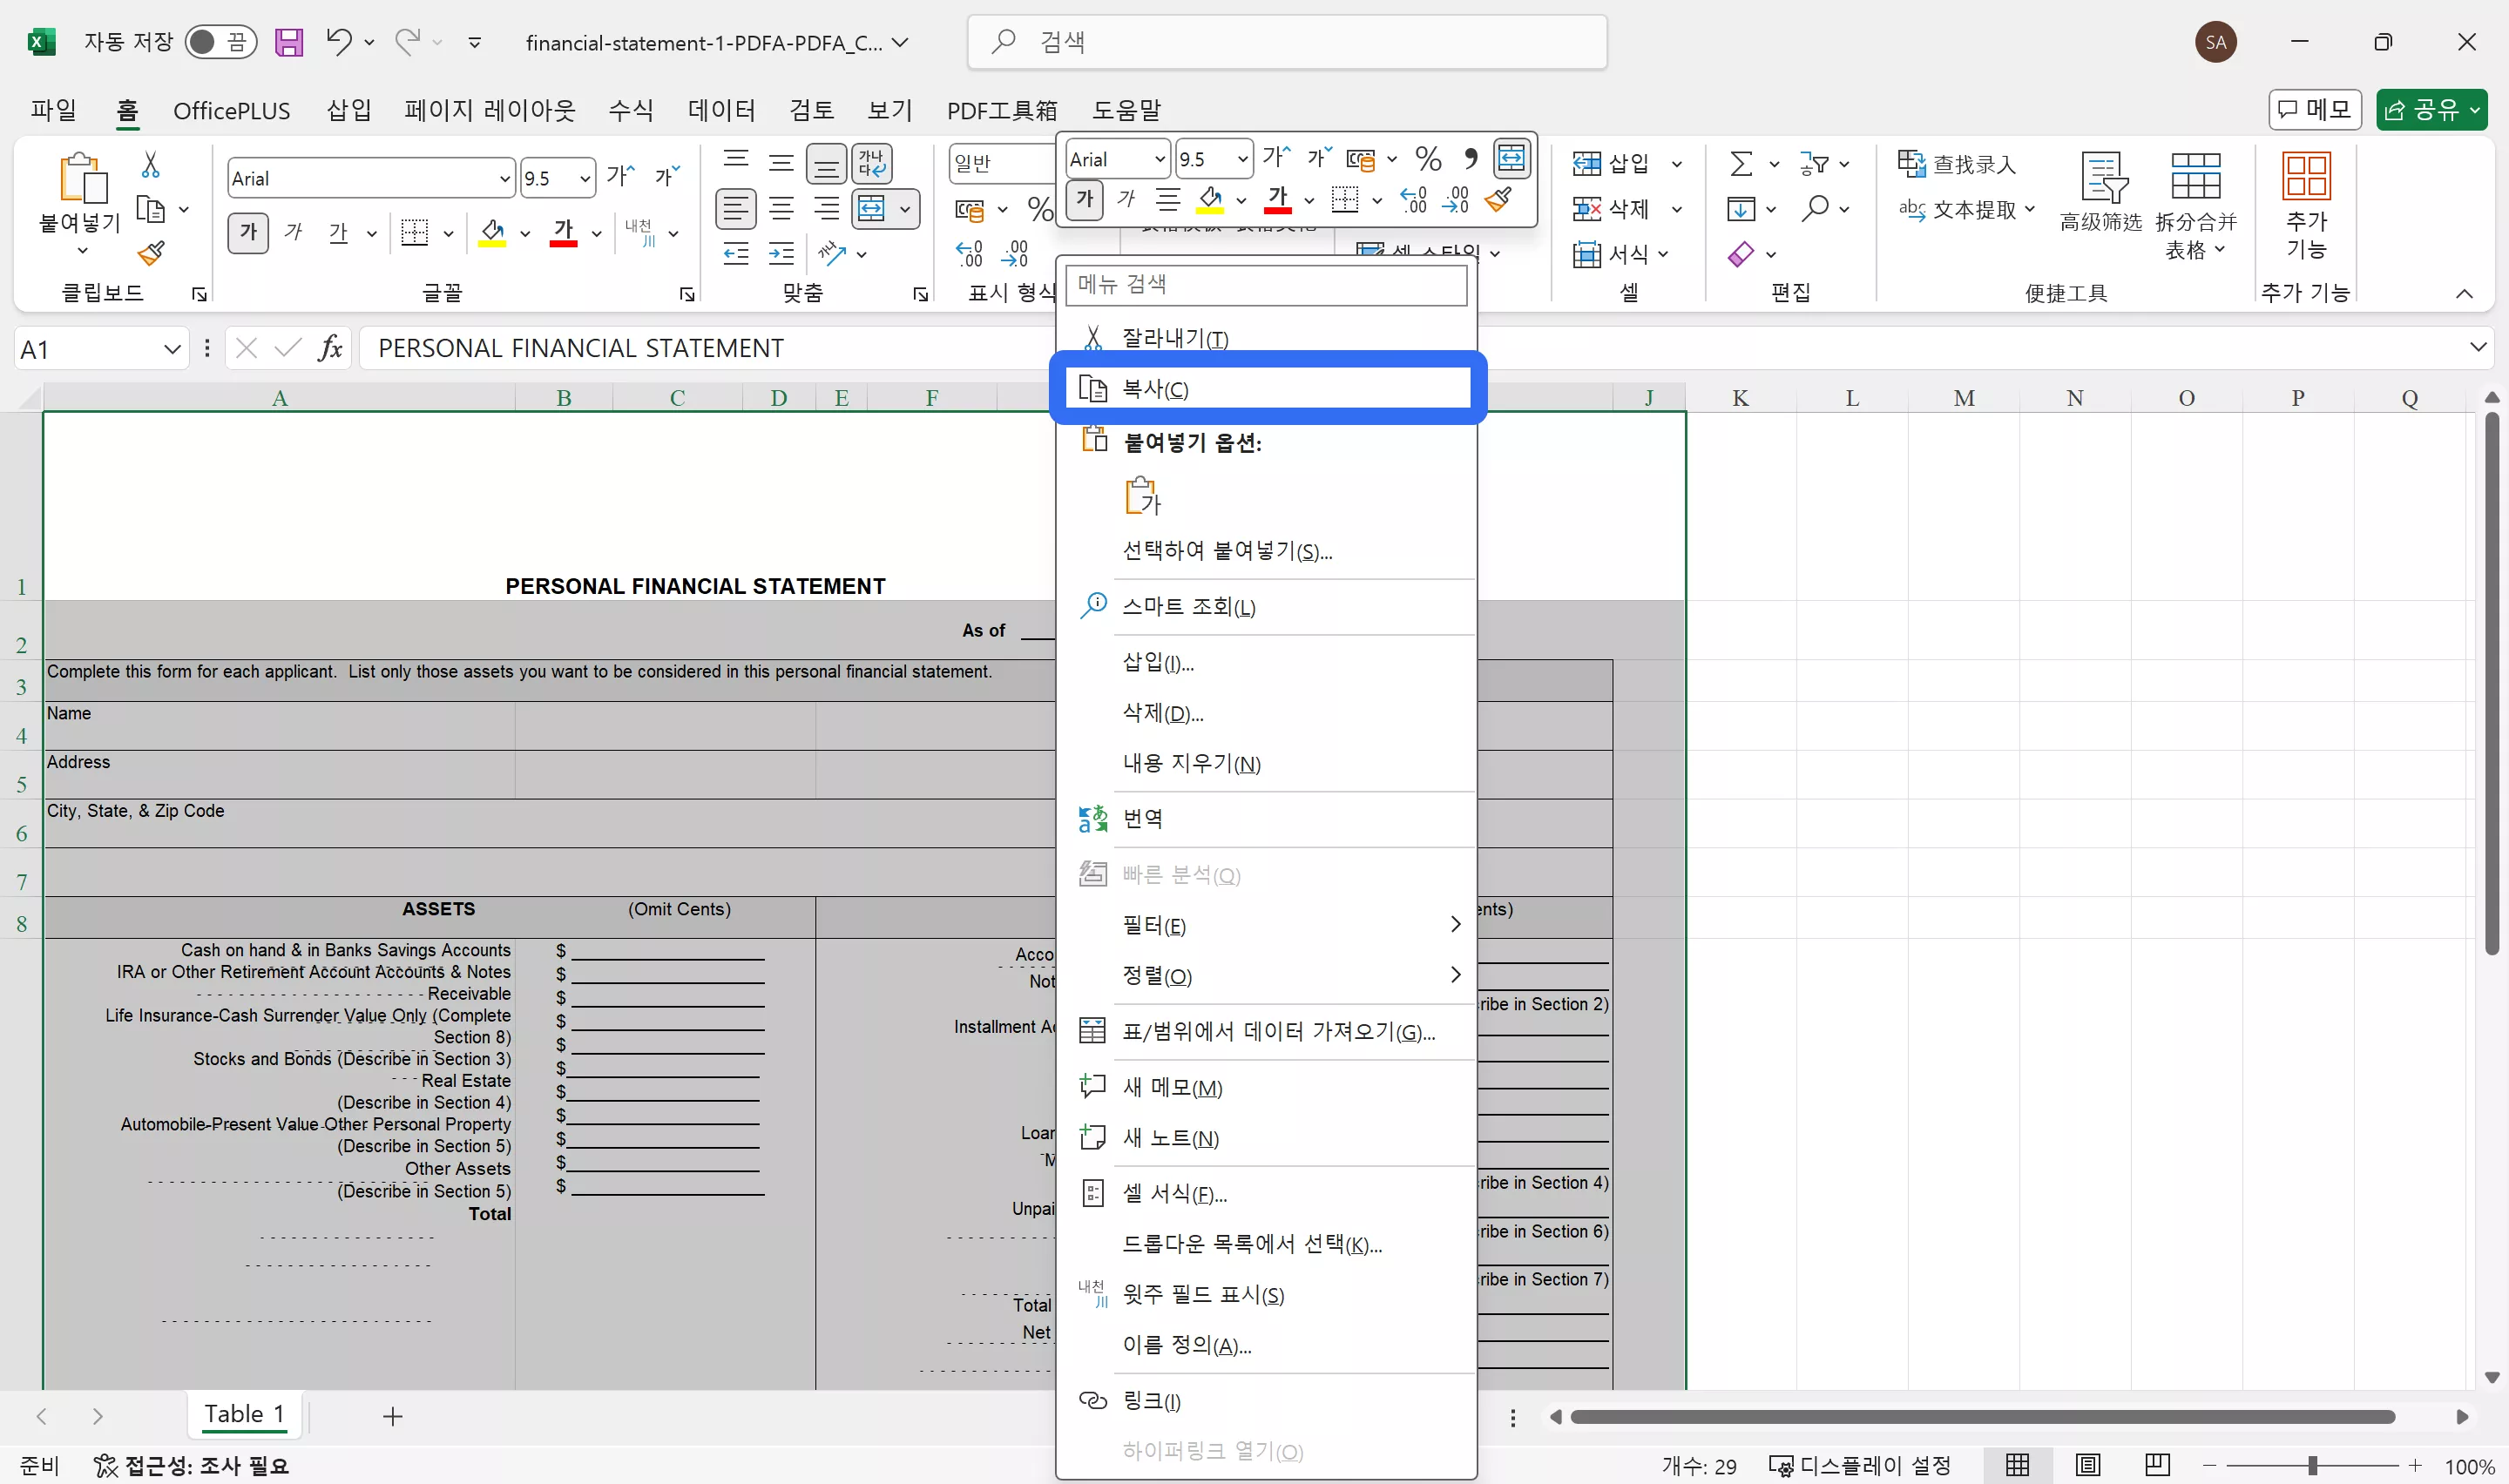Click the fill color bucket in ribbon font group

coord(492,233)
